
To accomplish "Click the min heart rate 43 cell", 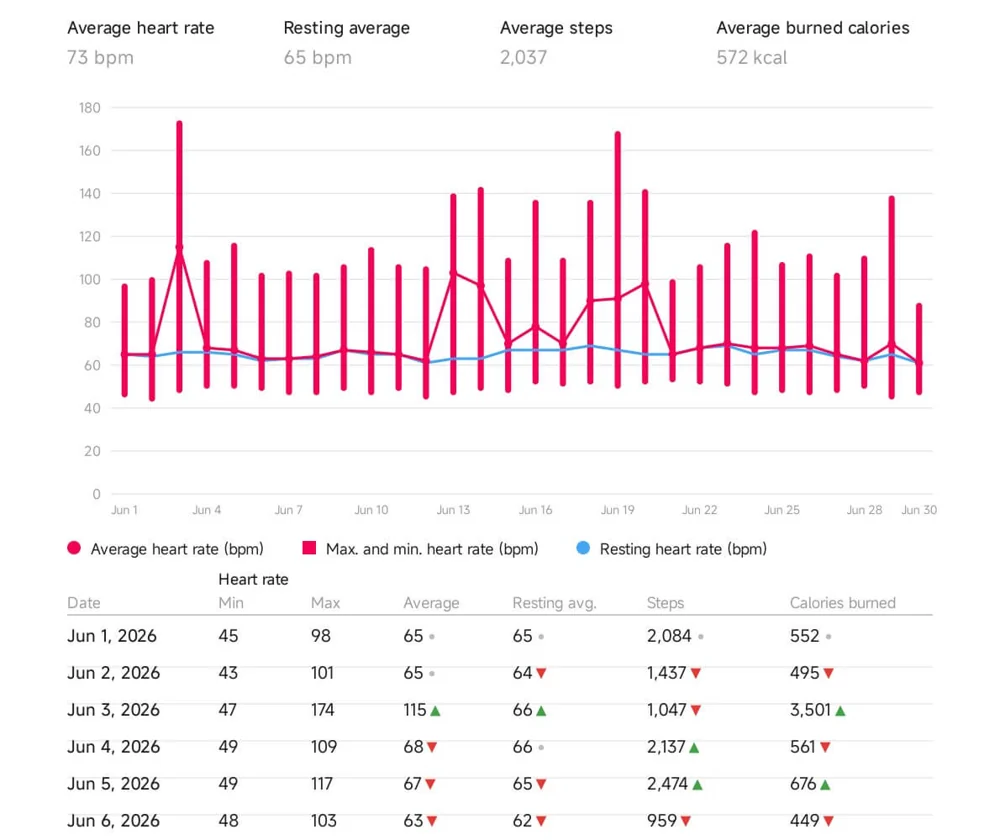I will tap(228, 673).
